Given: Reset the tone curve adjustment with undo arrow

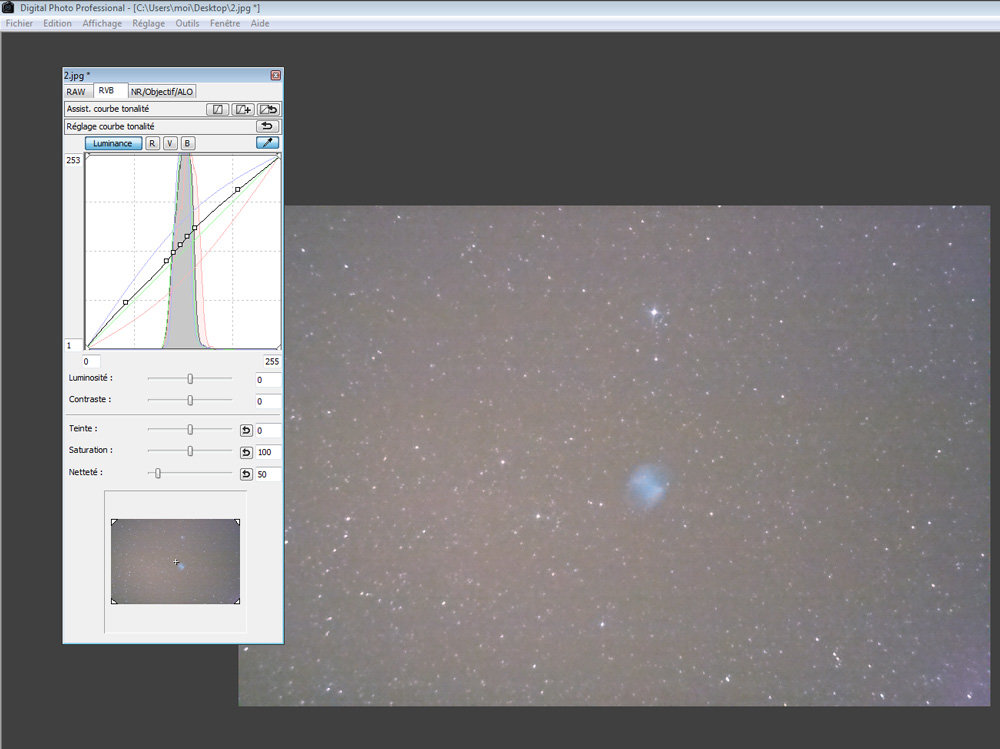Looking at the screenshot, I should point(267,126).
